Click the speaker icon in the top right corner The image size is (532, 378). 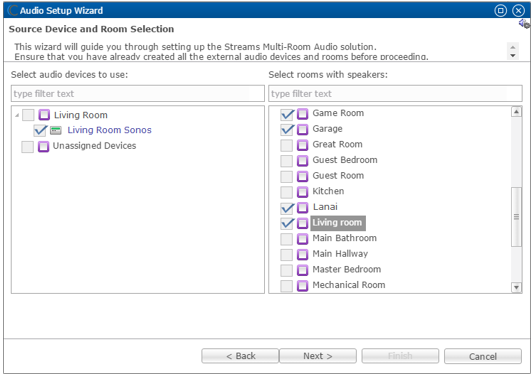(524, 24)
